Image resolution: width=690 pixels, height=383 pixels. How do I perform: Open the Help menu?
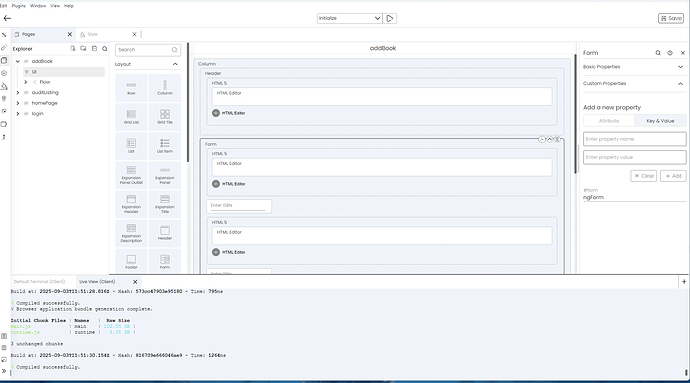point(69,6)
